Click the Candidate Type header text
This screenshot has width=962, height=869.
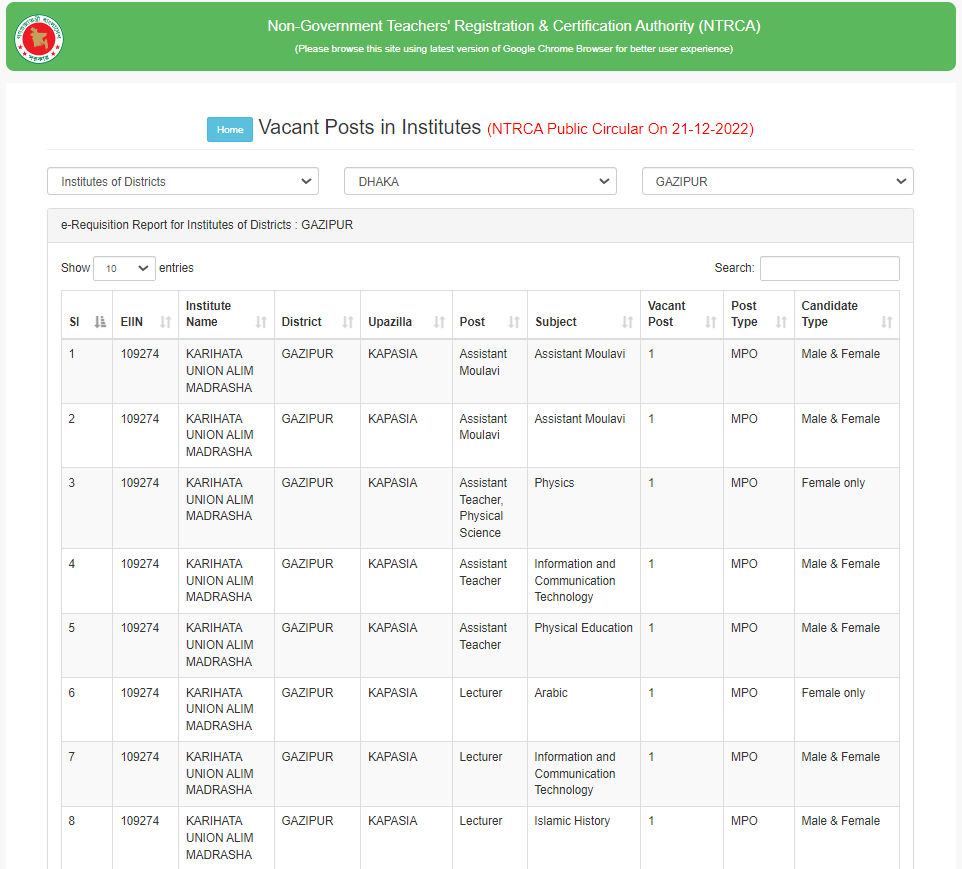pyautogui.click(x=829, y=314)
